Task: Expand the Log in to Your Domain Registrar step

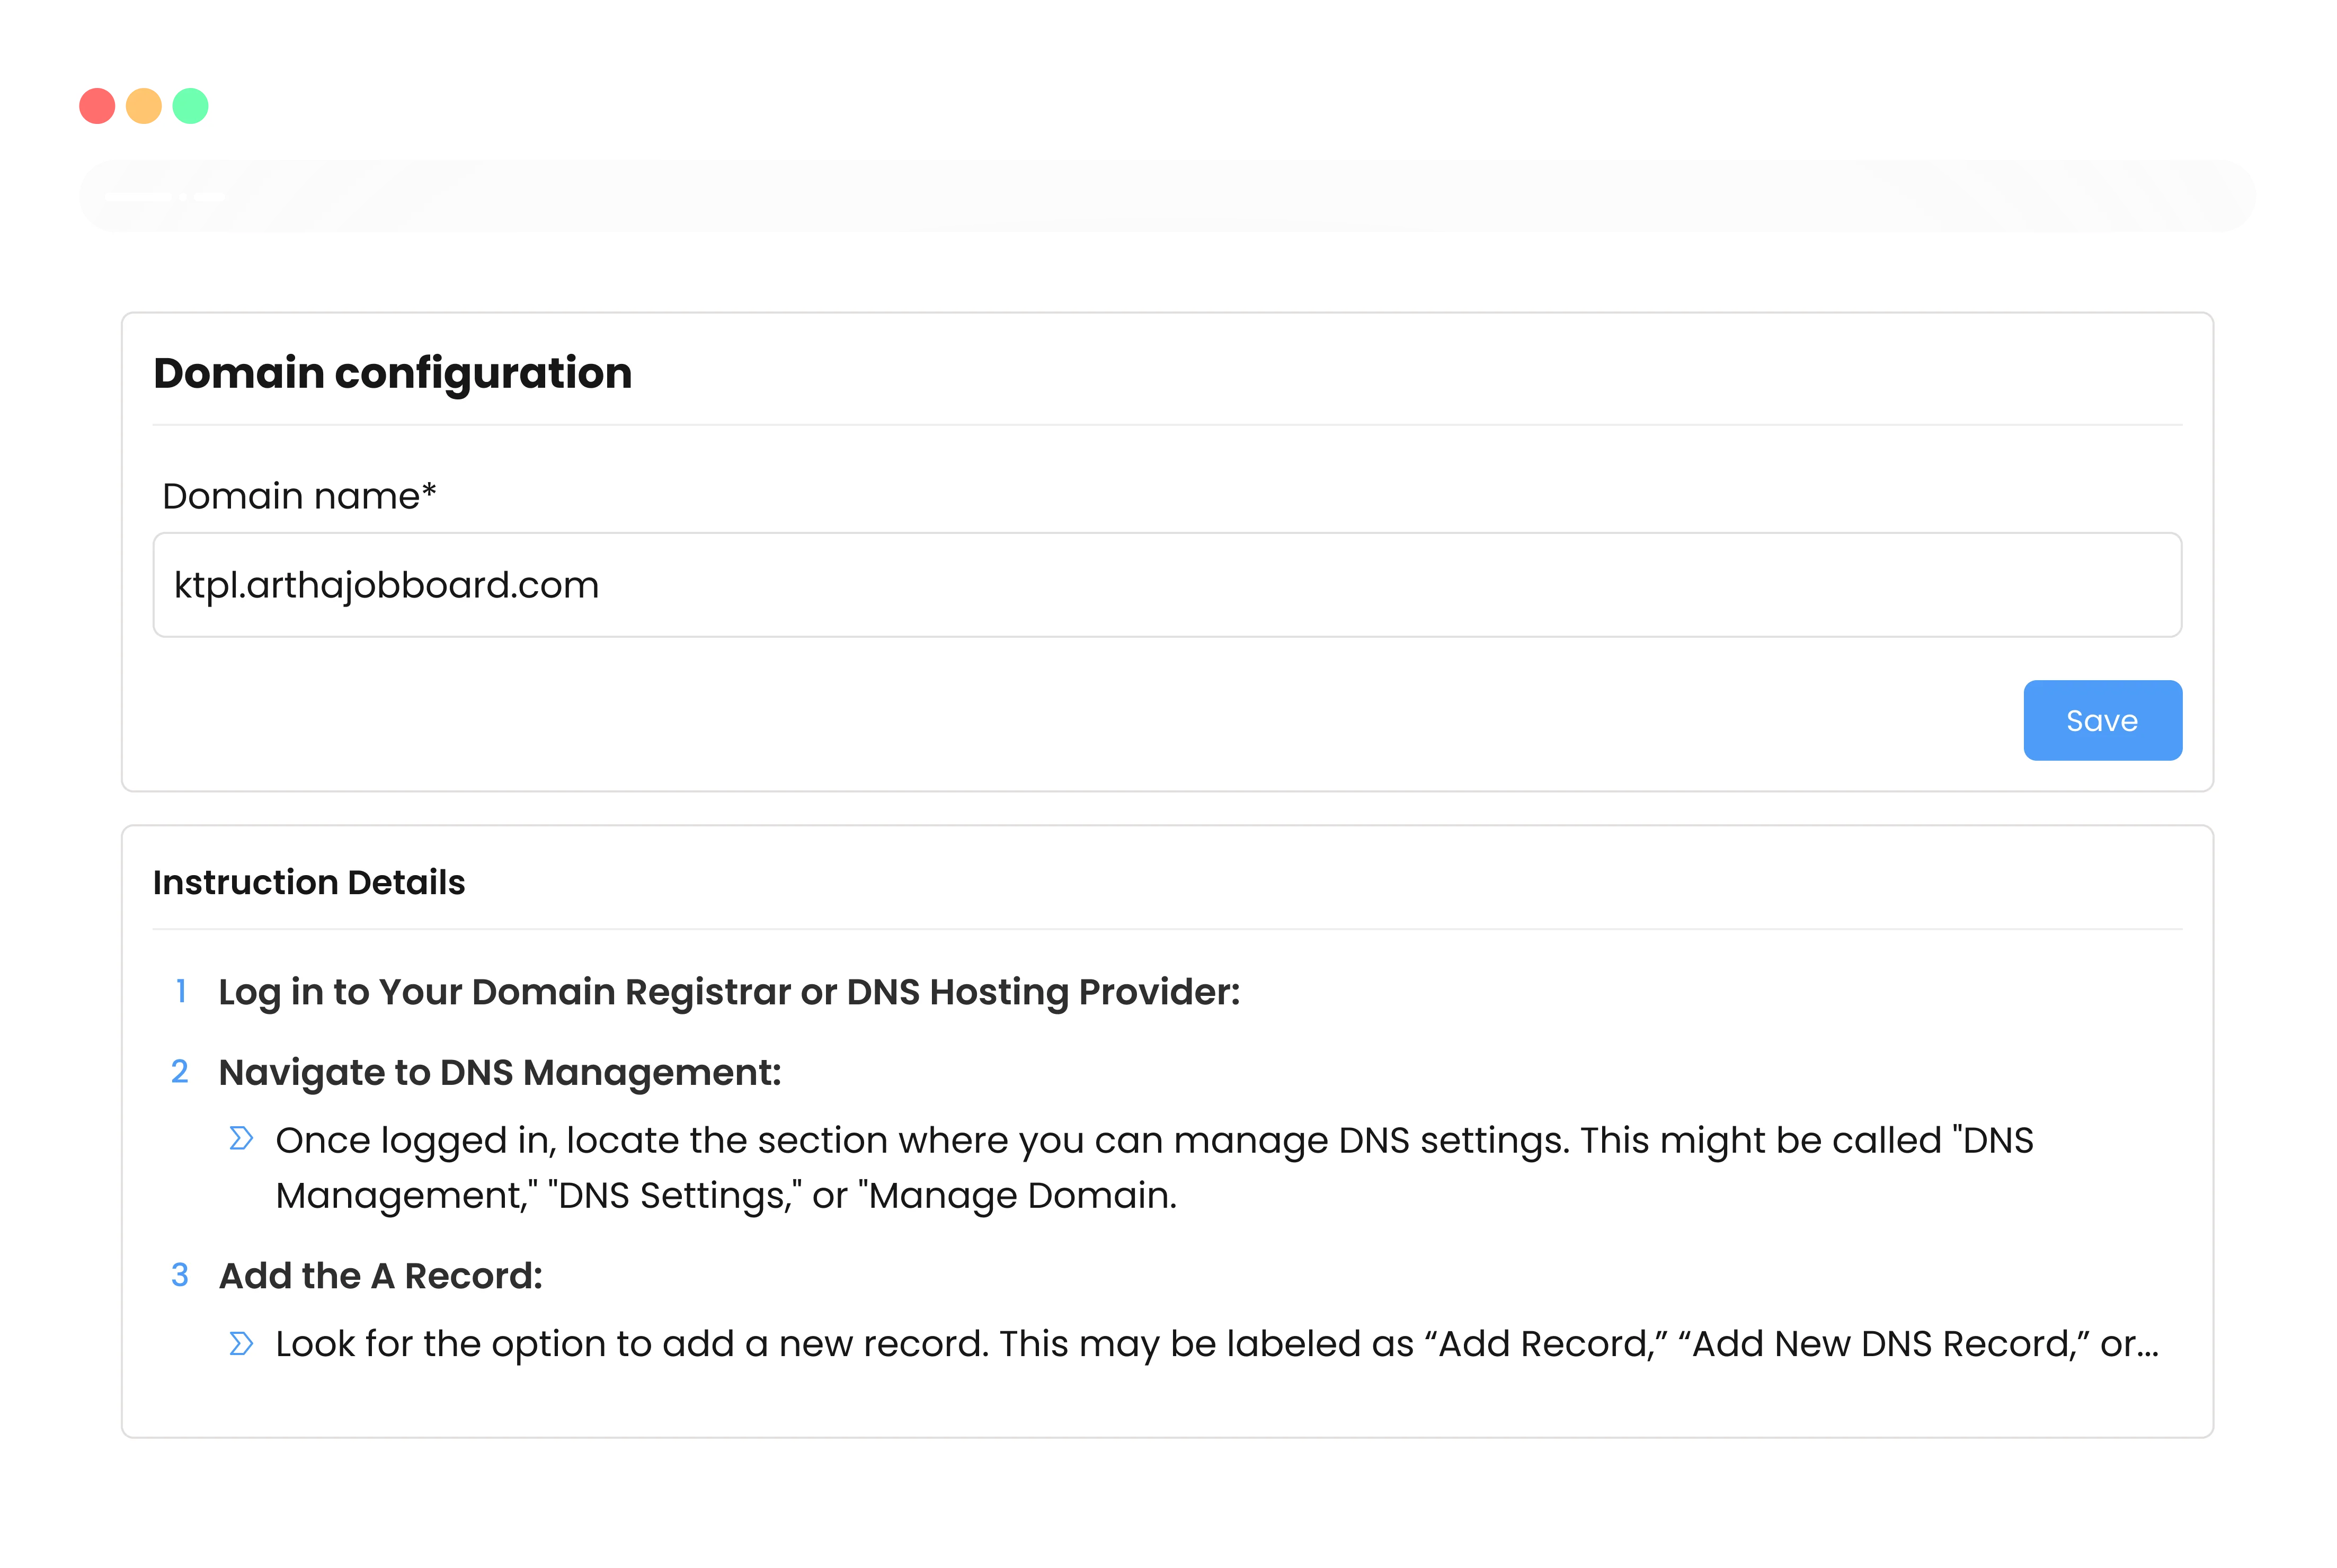Action: [x=729, y=992]
